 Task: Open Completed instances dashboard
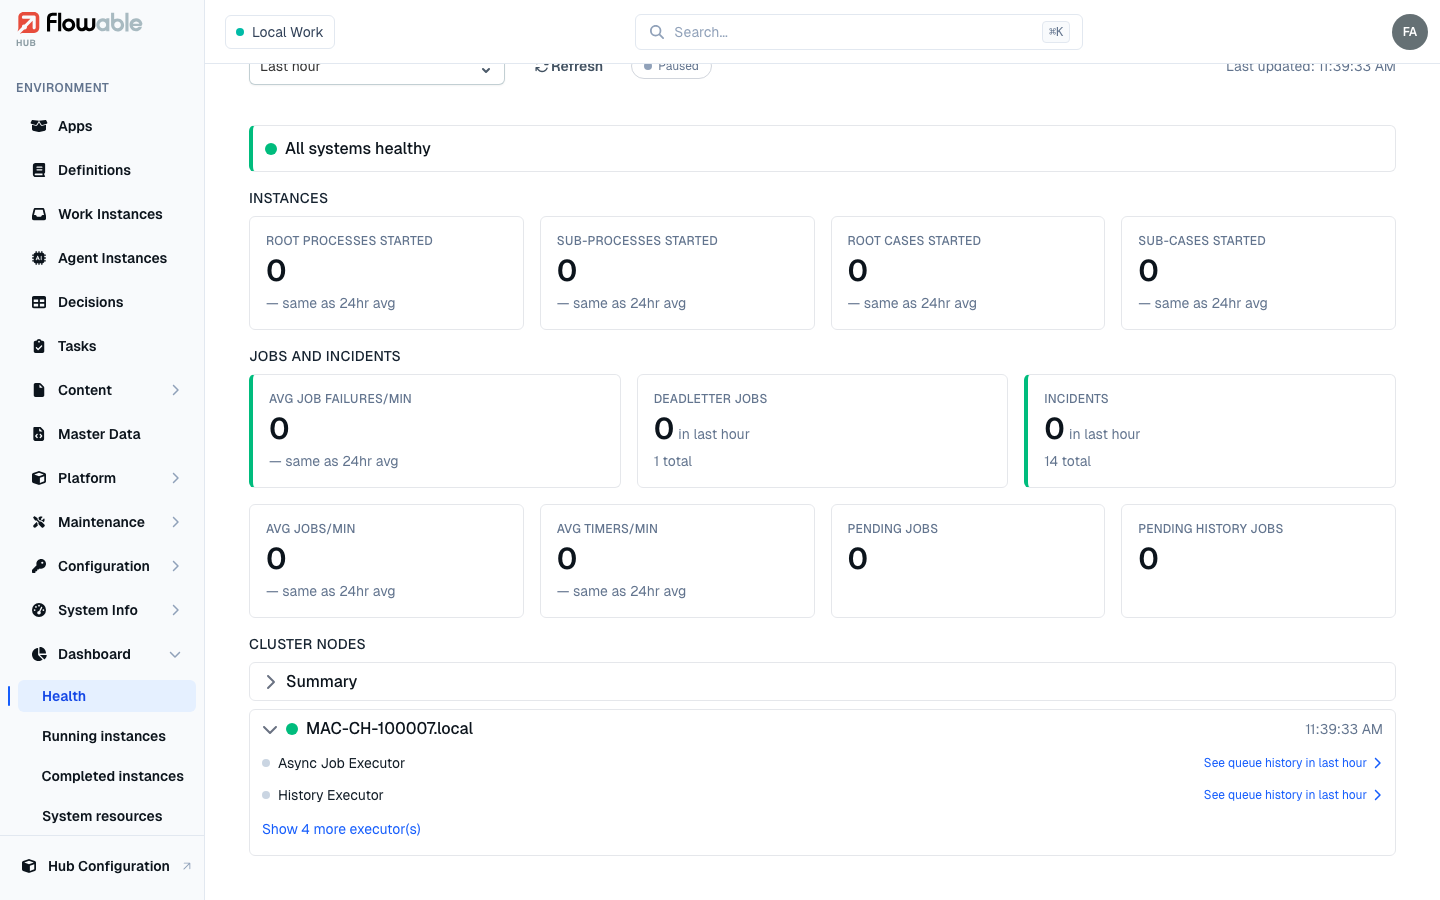pos(113,776)
